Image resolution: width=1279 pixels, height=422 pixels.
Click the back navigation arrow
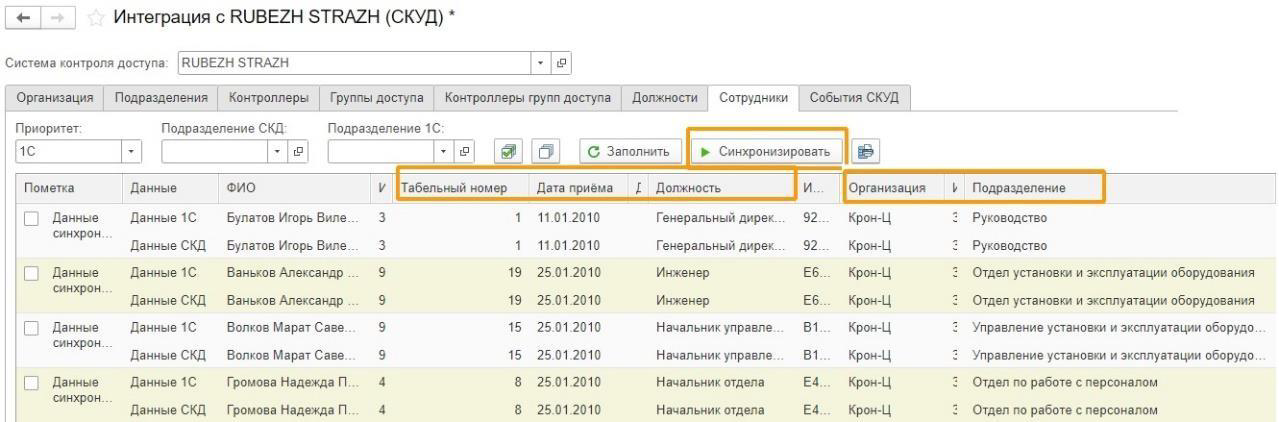[19, 17]
